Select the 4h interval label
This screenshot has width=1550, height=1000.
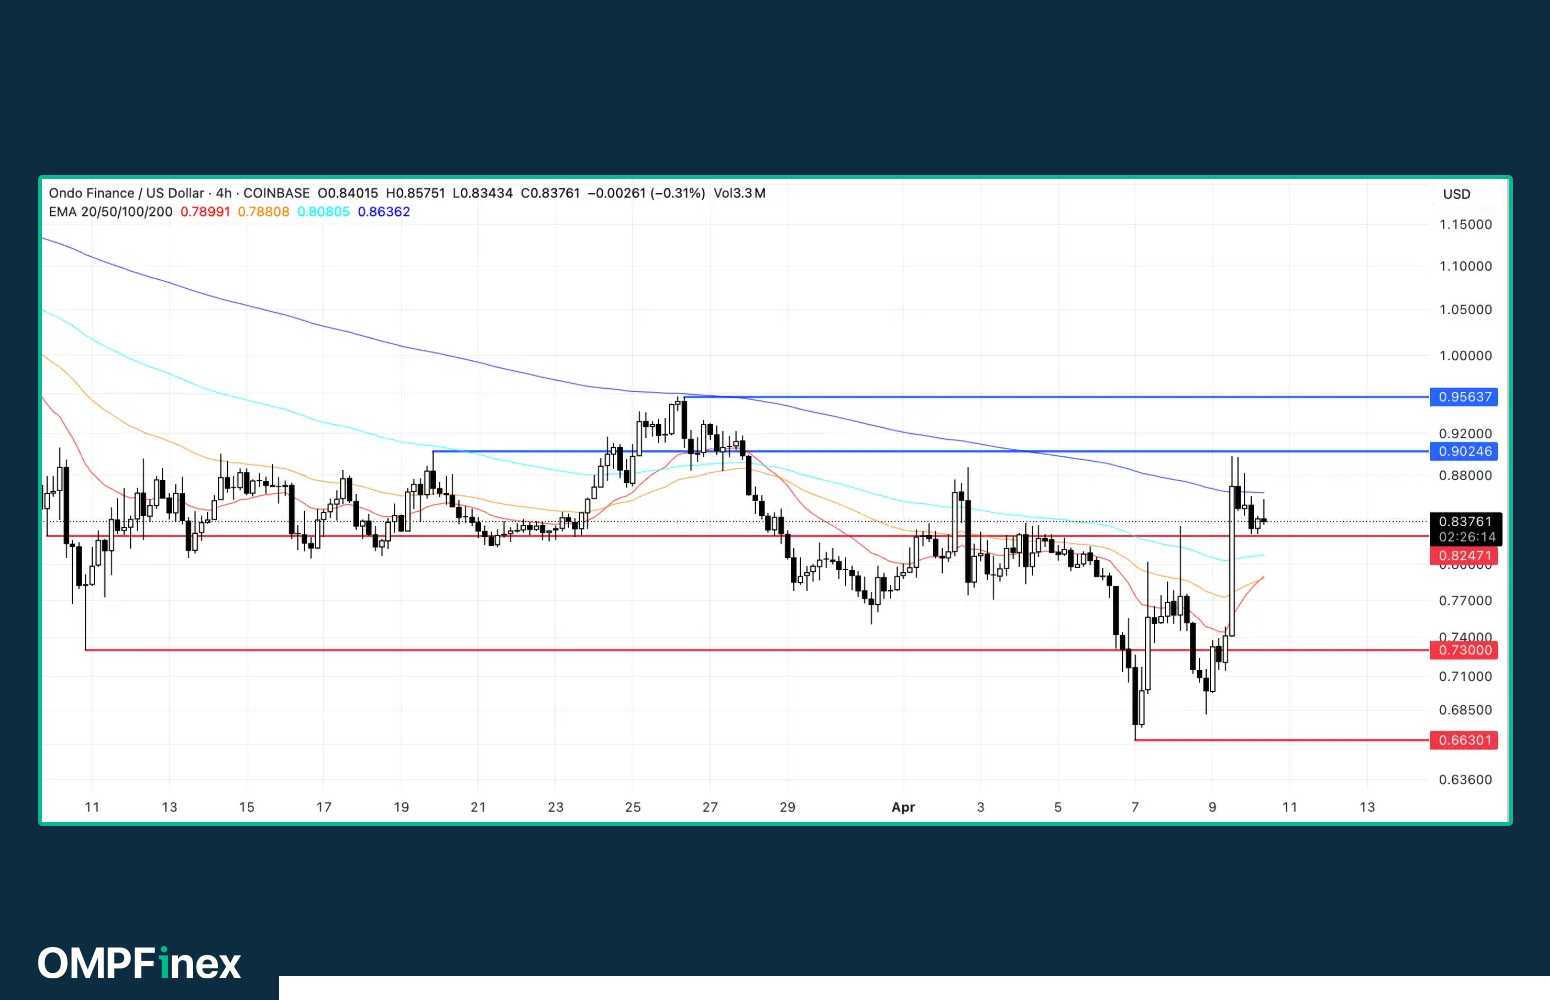(x=223, y=193)
